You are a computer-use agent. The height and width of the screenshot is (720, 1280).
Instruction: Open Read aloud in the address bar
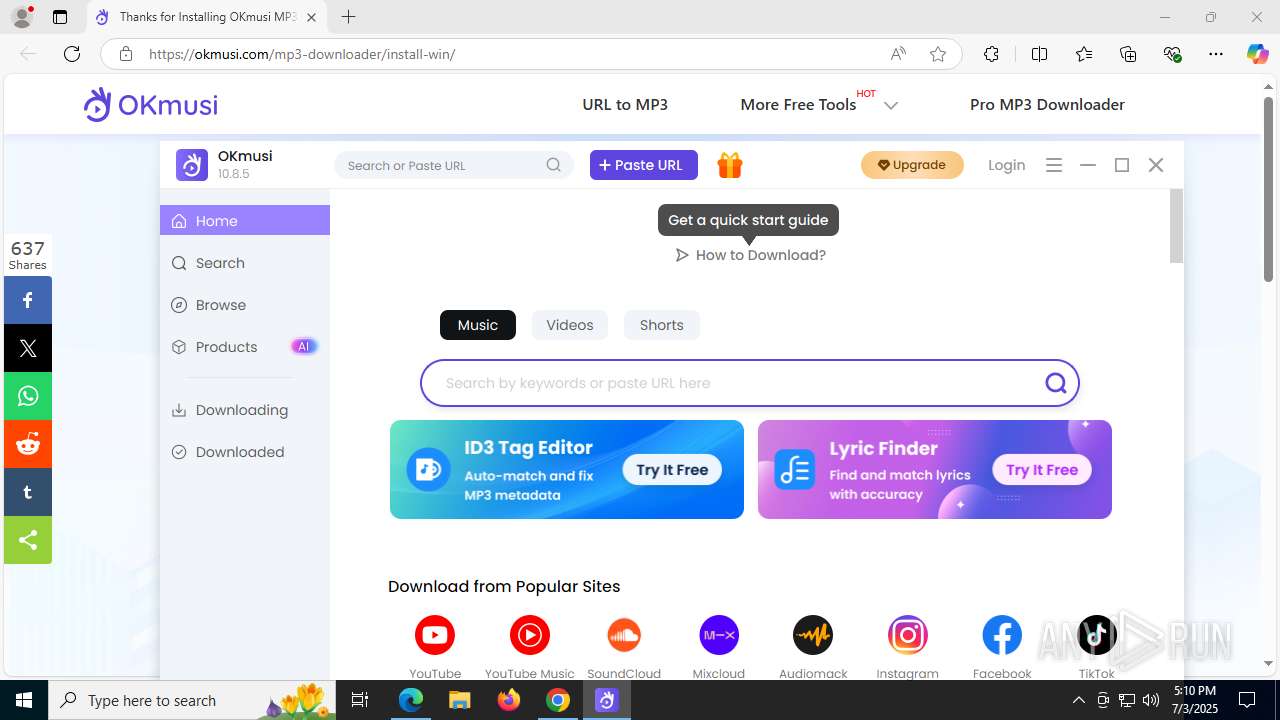click(x=898, y=54)
